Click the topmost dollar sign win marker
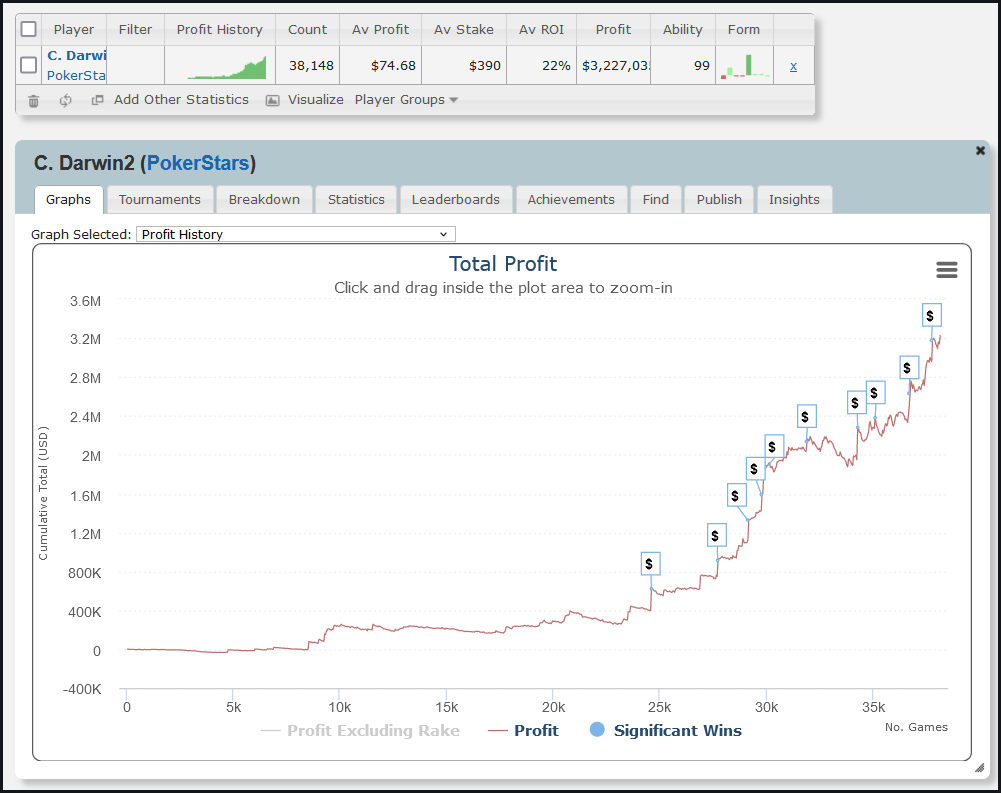Viewport: 1001px width, 793px height. pos(930,316)
